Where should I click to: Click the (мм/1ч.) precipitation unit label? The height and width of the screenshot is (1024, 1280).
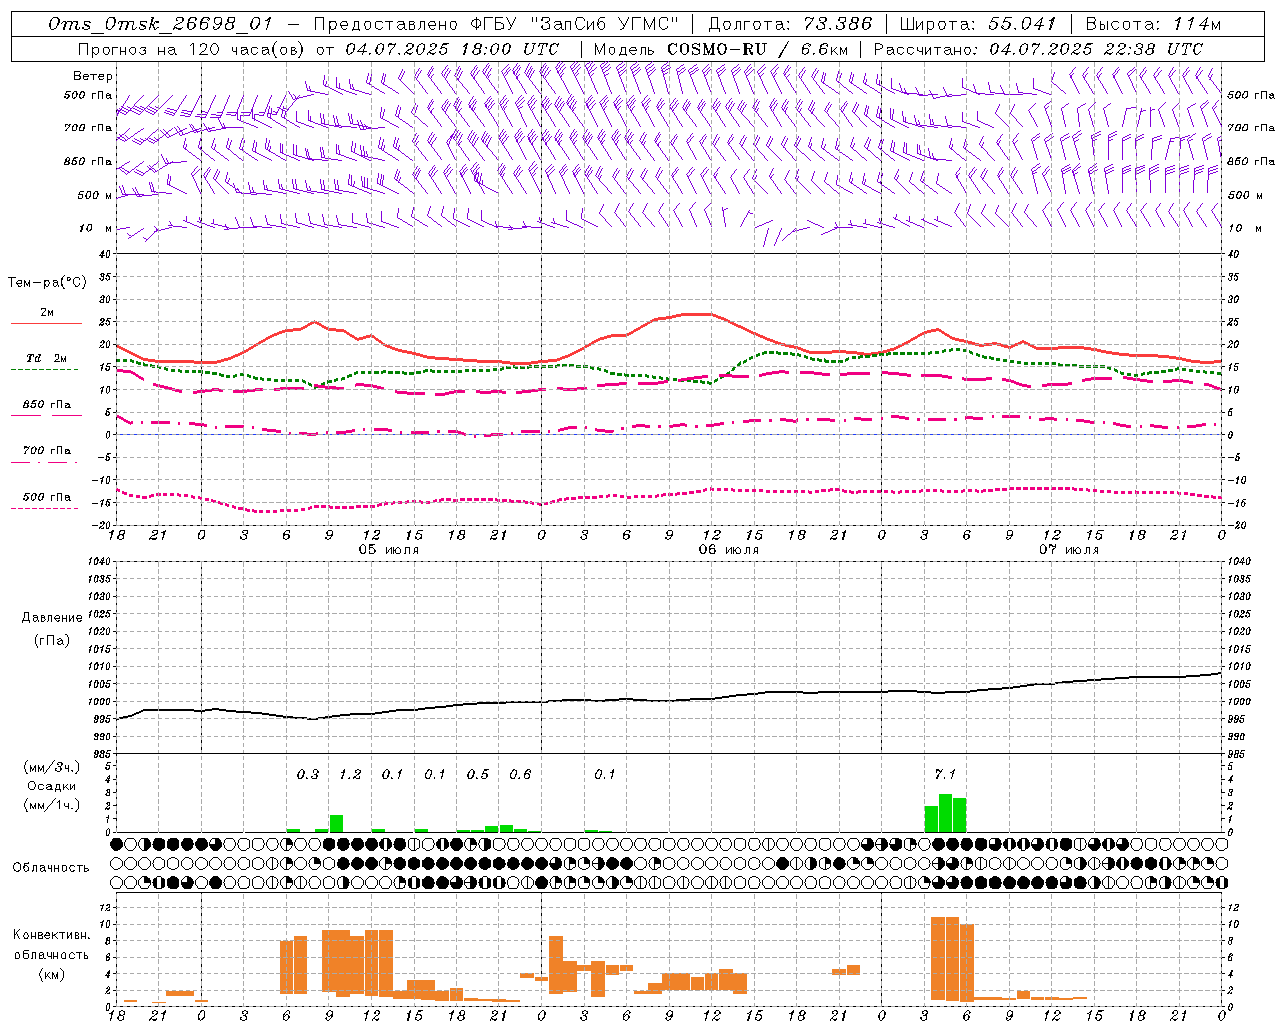tap(51, 804)
